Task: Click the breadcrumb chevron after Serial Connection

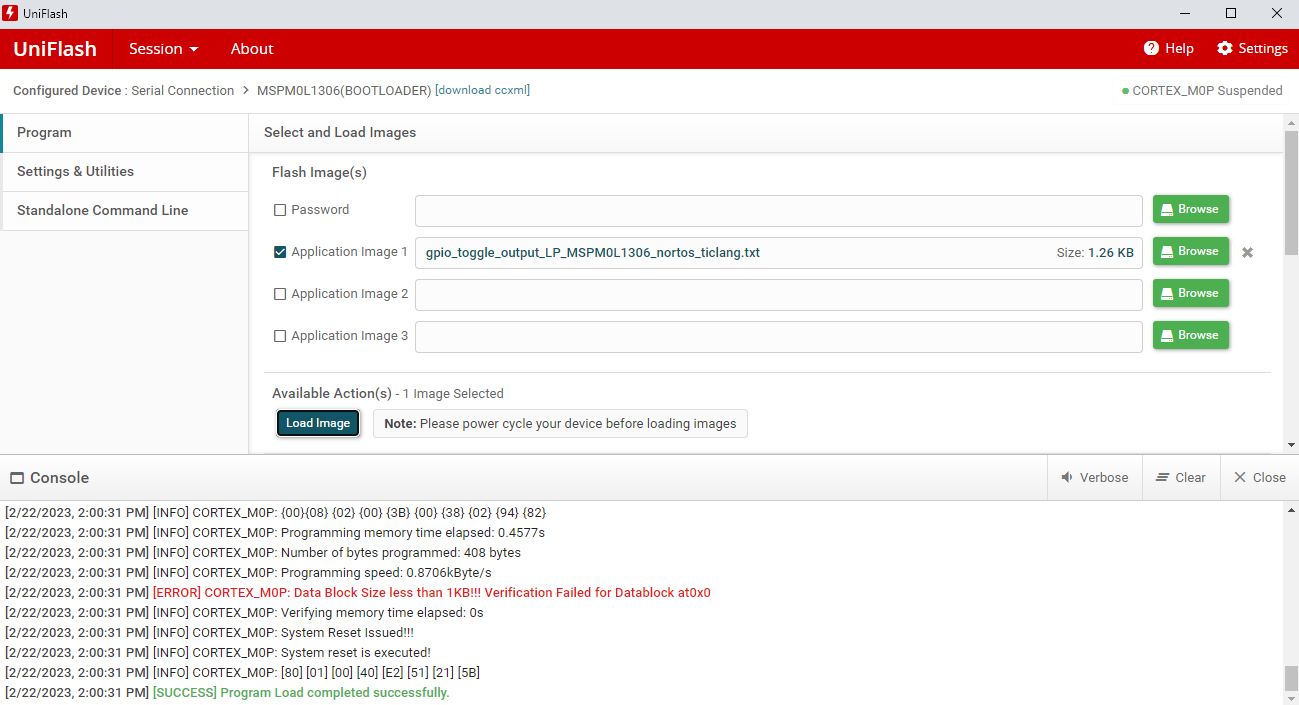Action: tap(246, 90)
